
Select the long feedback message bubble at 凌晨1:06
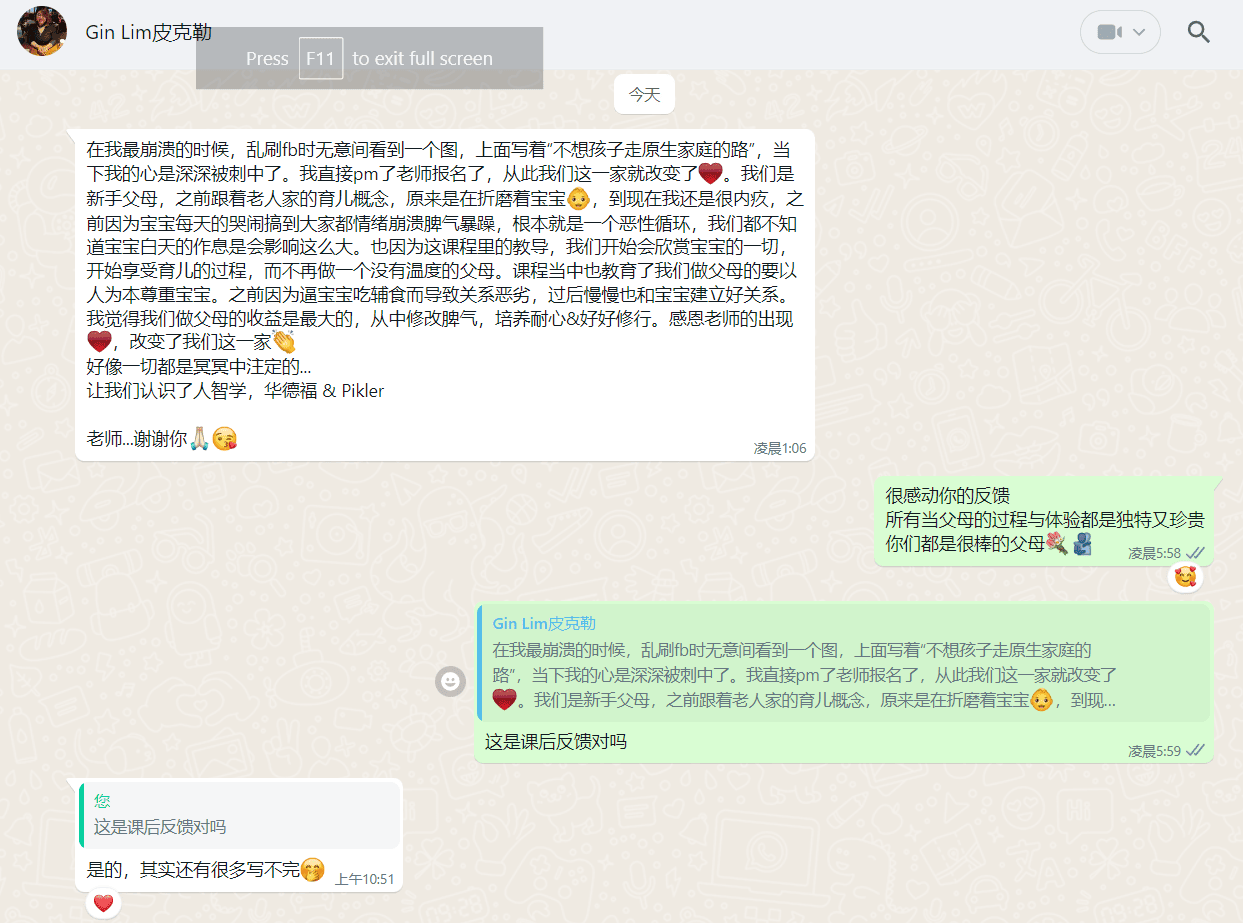[x=445, y=295]
